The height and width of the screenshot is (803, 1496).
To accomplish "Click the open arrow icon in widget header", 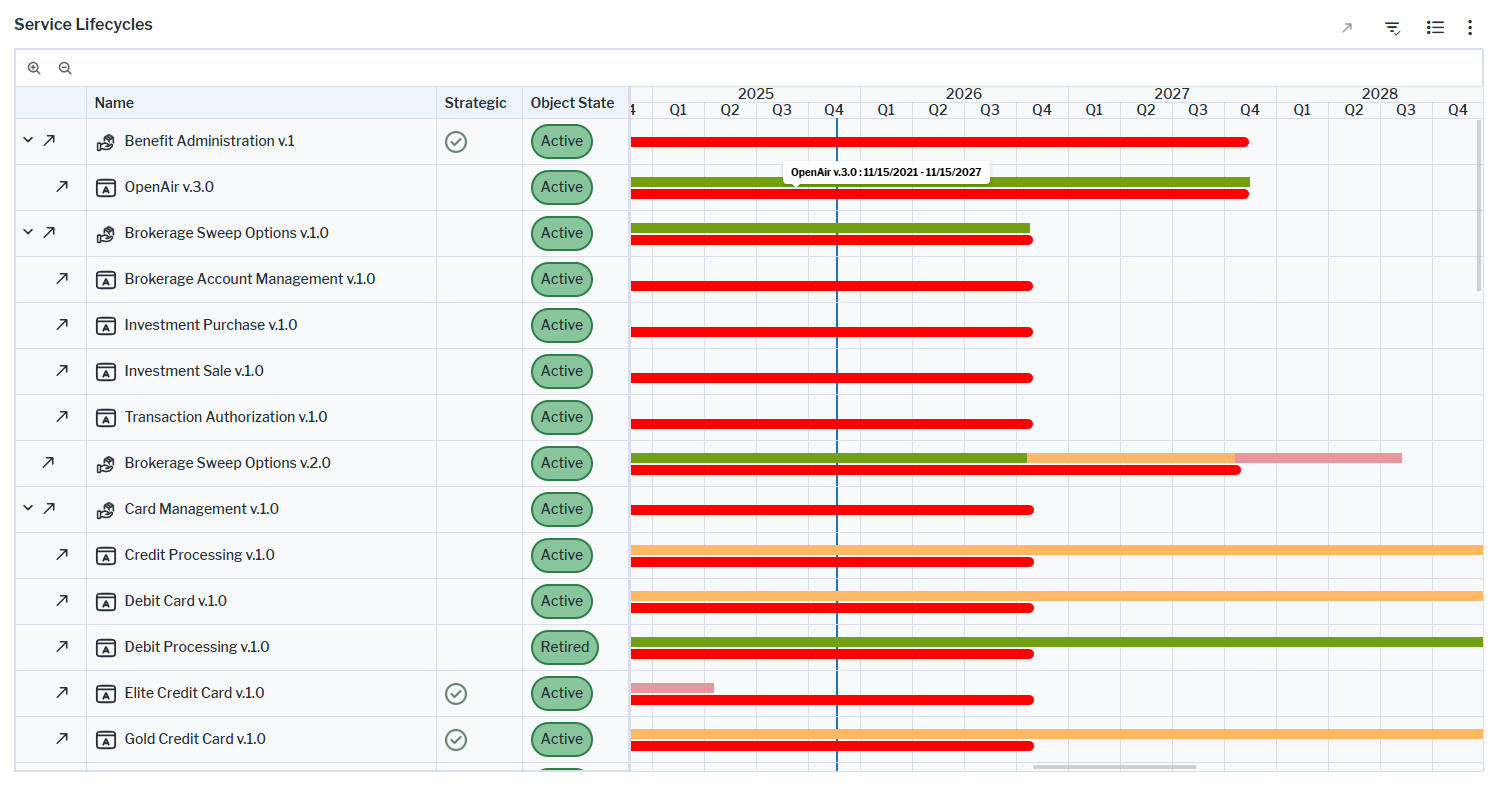I will (x=1347, y=28).
